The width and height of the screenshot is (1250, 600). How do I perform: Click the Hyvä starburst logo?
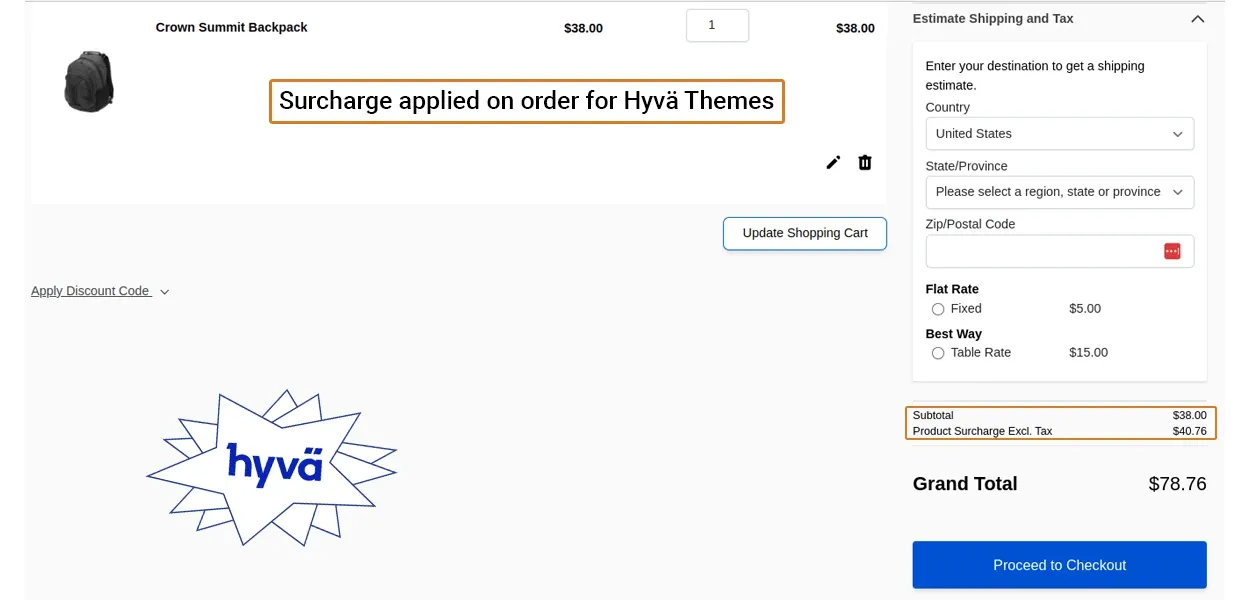(x=272, y=467)
